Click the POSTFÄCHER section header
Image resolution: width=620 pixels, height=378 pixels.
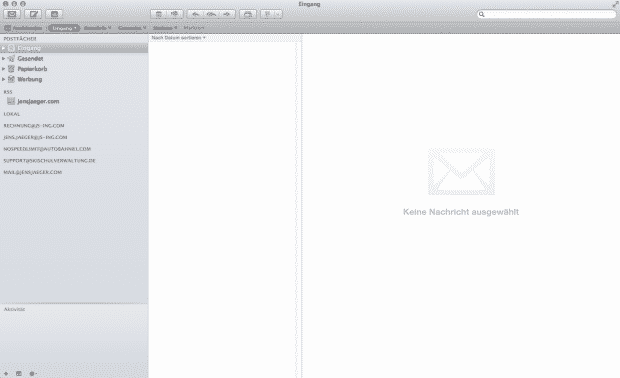(x=20, y=39)
